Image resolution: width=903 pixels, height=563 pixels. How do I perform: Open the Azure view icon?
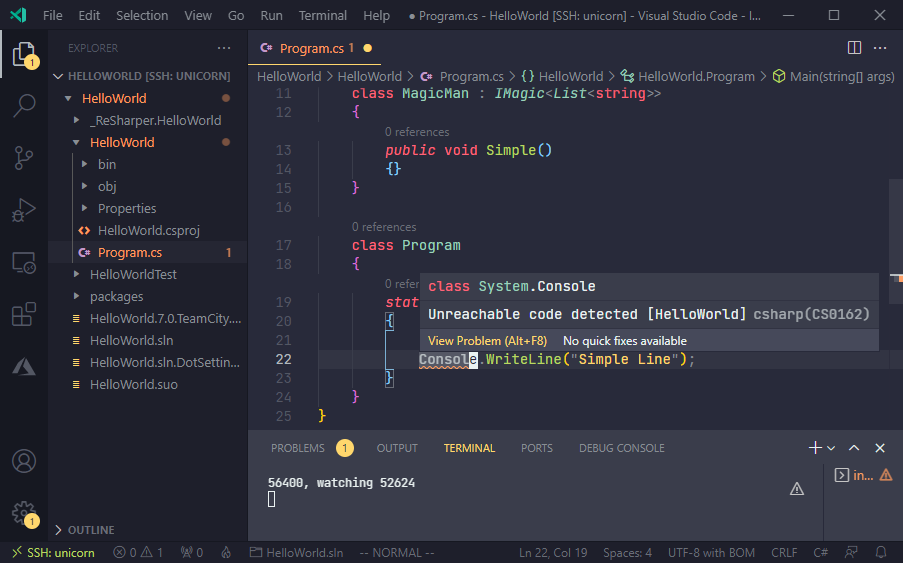coord(24,367)
